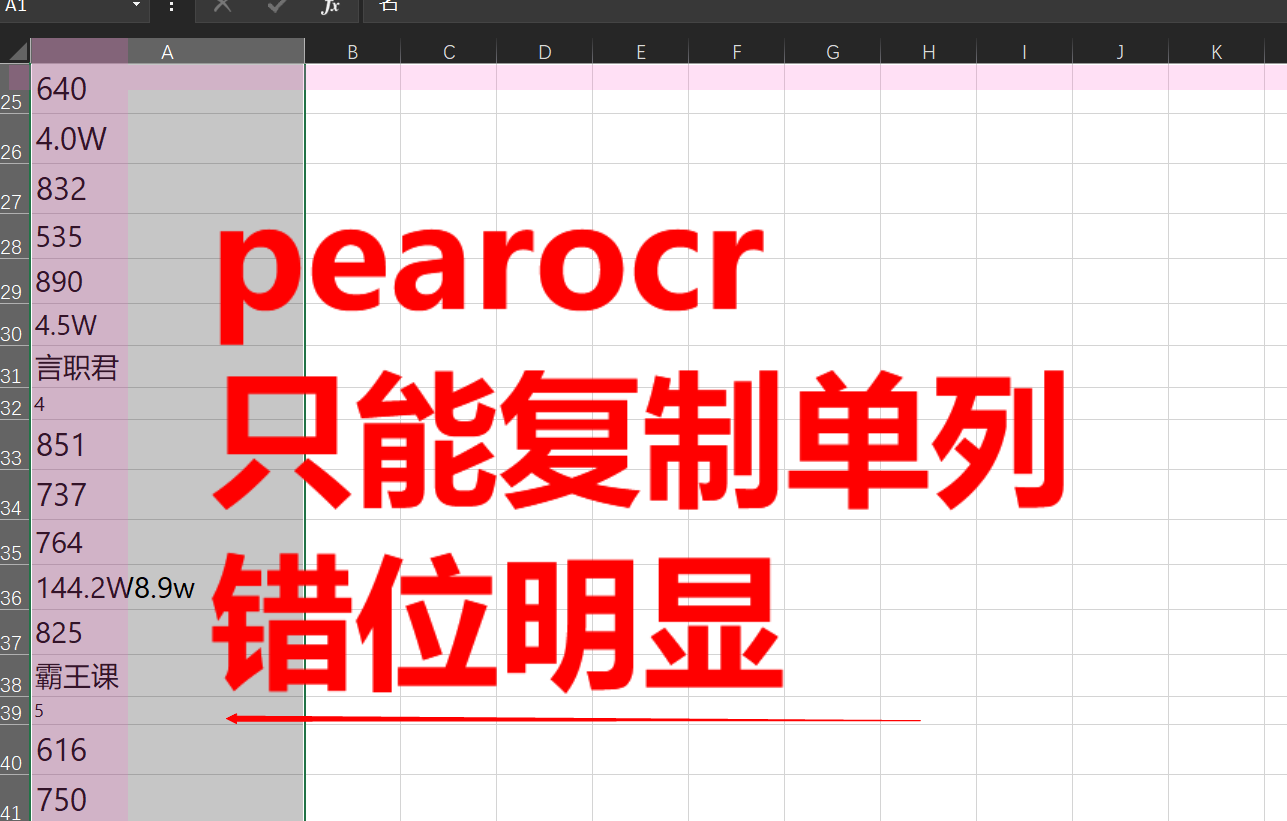Image resolution: width=1287 pixels, height=821 pixels.
Task: Select column K header
Action: [1217, 52]
